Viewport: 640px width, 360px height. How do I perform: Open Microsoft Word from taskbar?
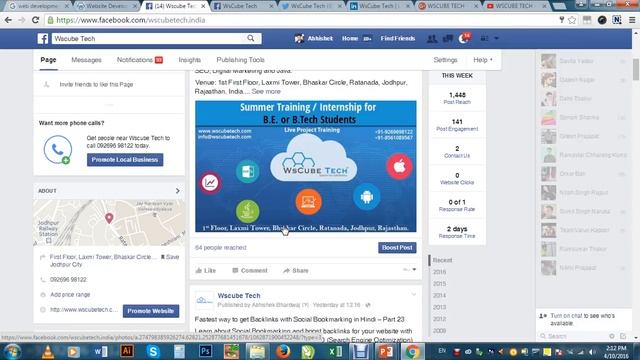pos(100,351)
